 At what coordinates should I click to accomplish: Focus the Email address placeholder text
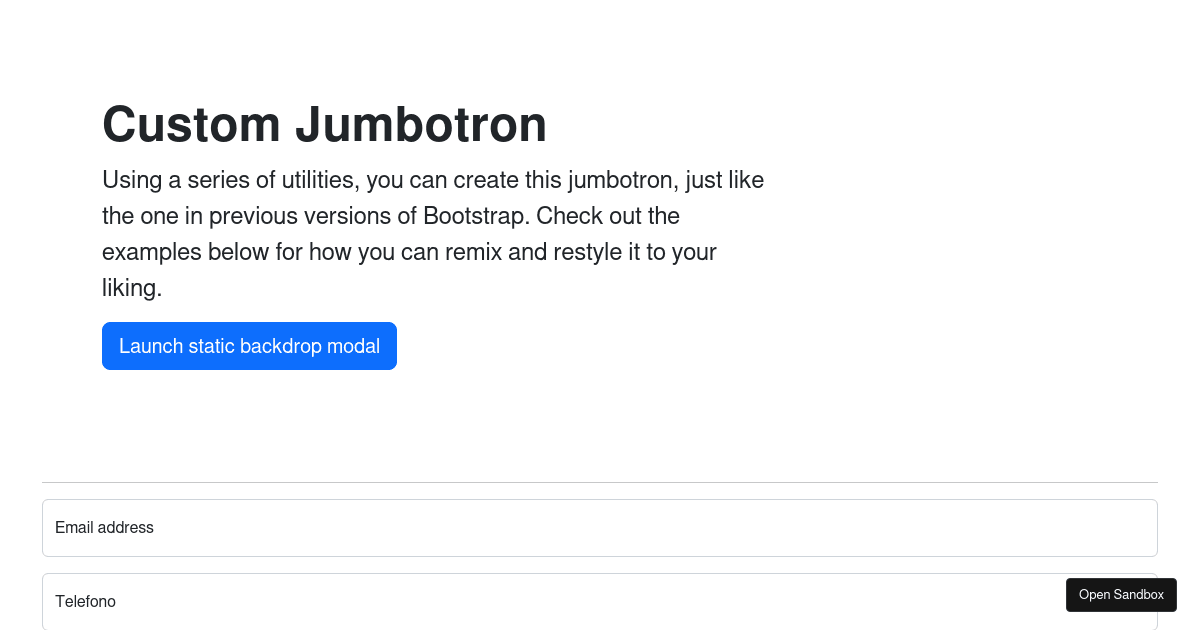coord(104,527)
